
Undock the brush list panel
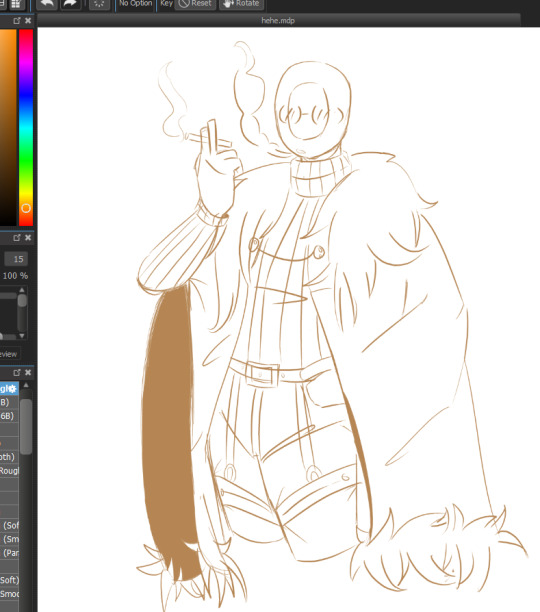(x=17, y=373)
